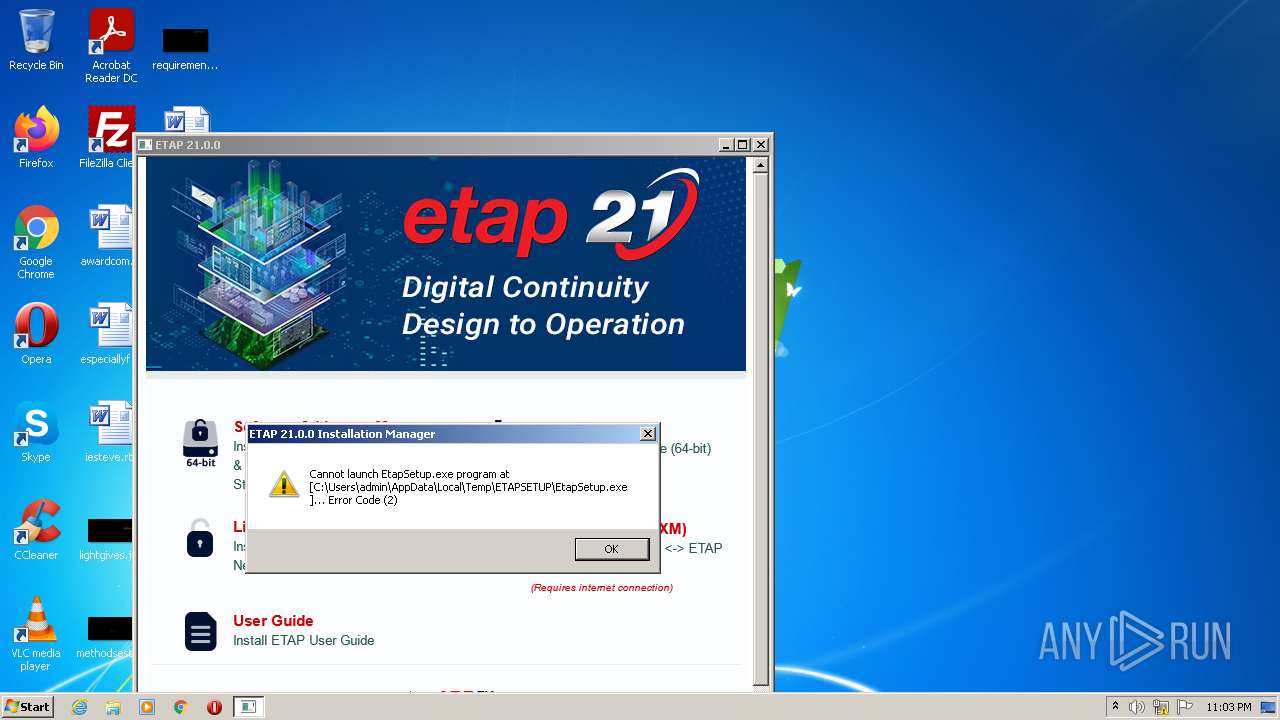Image resolution: width=1280 pixels, height=720 pixels.
Task: Click the warning icon in error dialog
Action: (x=284, y=484)
